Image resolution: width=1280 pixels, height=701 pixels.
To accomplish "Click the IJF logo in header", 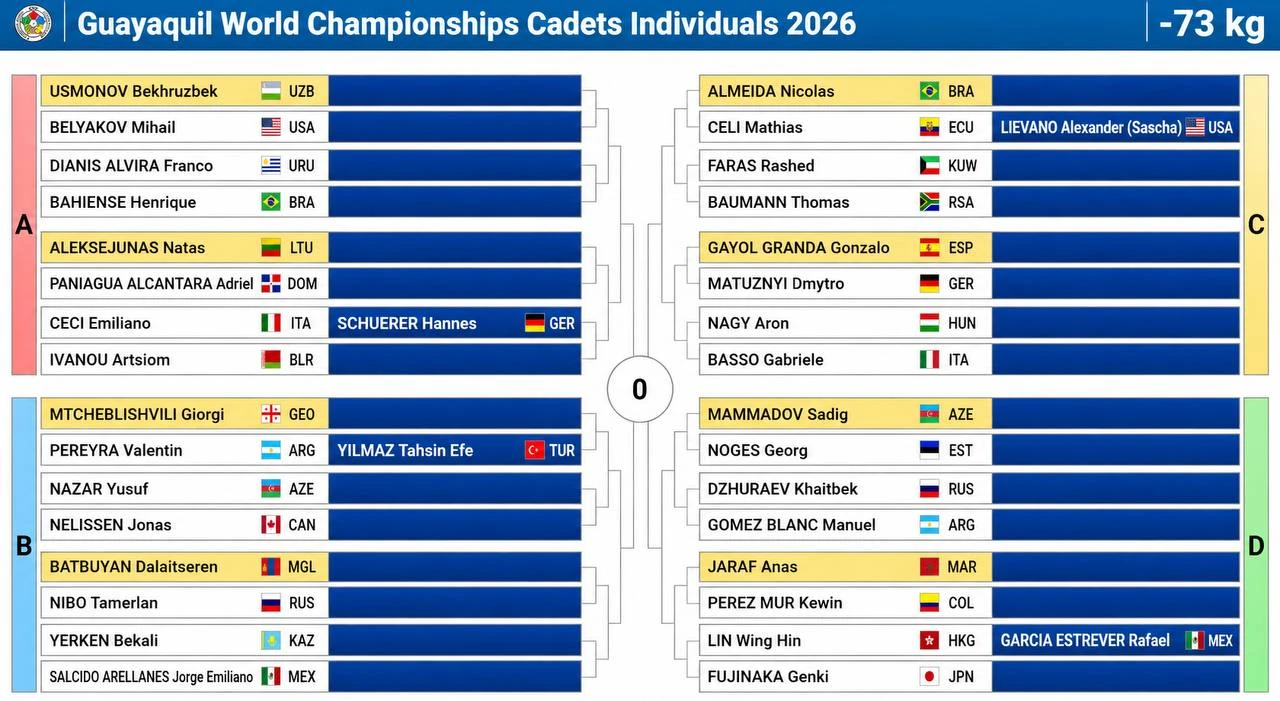I will click(33, 24).
